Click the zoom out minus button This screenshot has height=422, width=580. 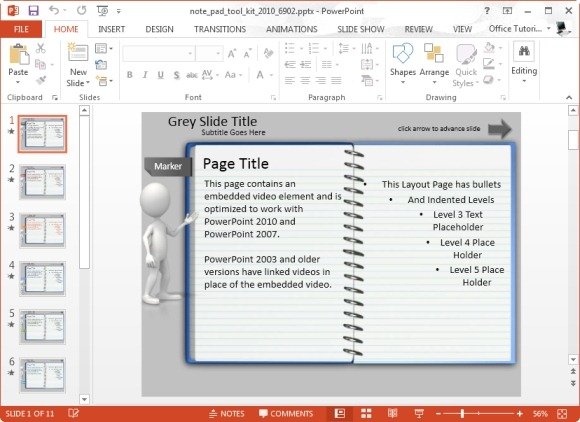(x=438, y=413)
